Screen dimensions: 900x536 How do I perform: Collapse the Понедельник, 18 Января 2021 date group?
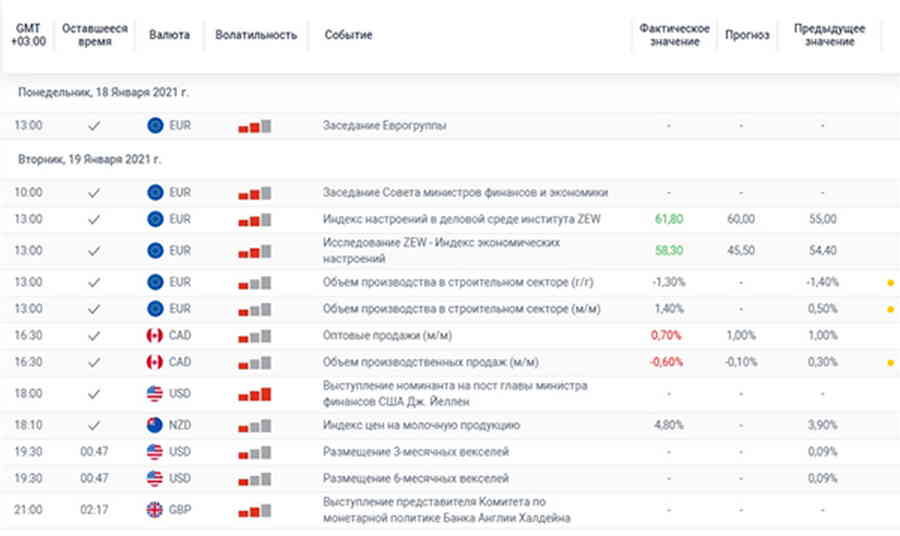coord(103,92)
